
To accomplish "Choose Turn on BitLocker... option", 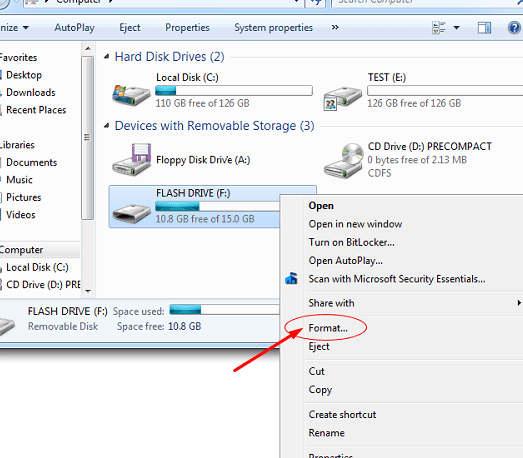I will [x=352, y=242].
